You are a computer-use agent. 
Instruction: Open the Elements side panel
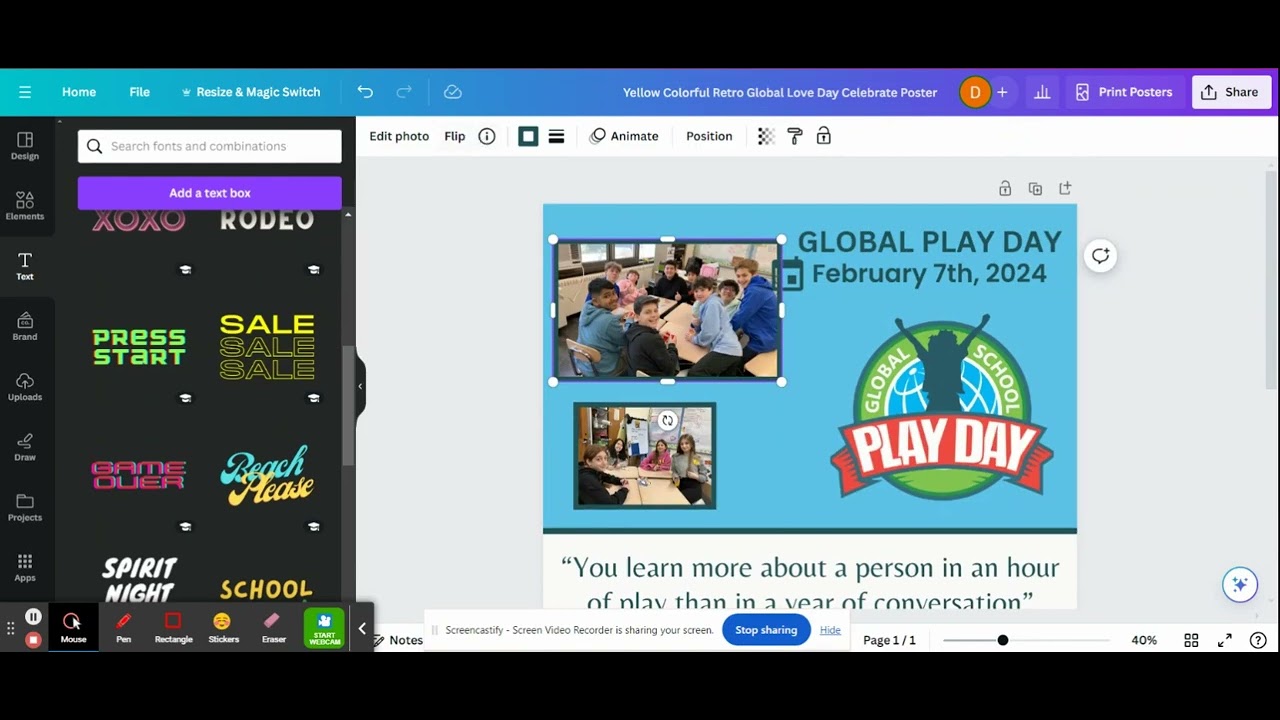click(x=25, y=206)
